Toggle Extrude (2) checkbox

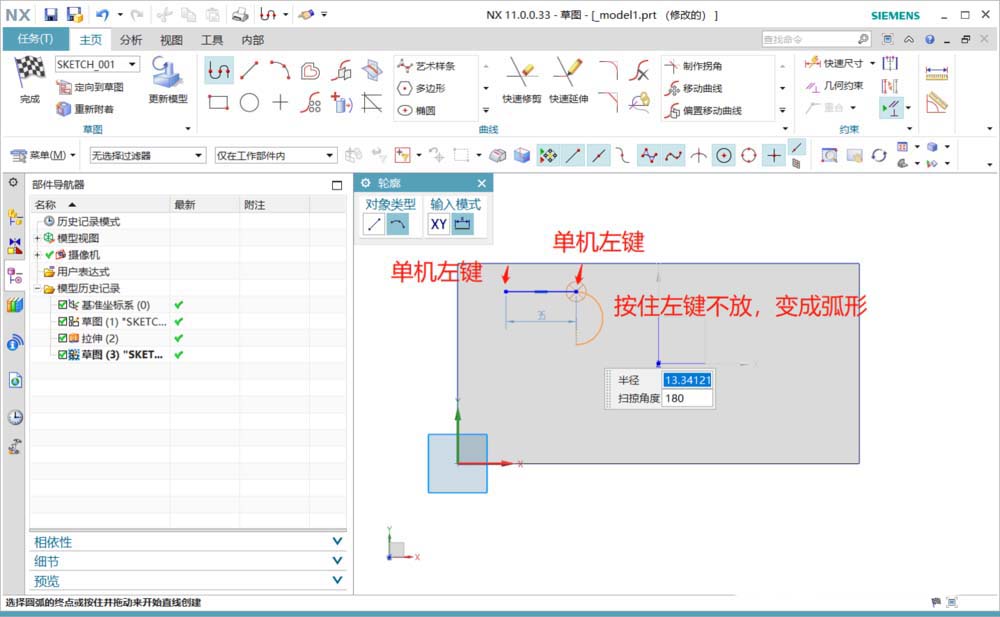tap(62, 338)
